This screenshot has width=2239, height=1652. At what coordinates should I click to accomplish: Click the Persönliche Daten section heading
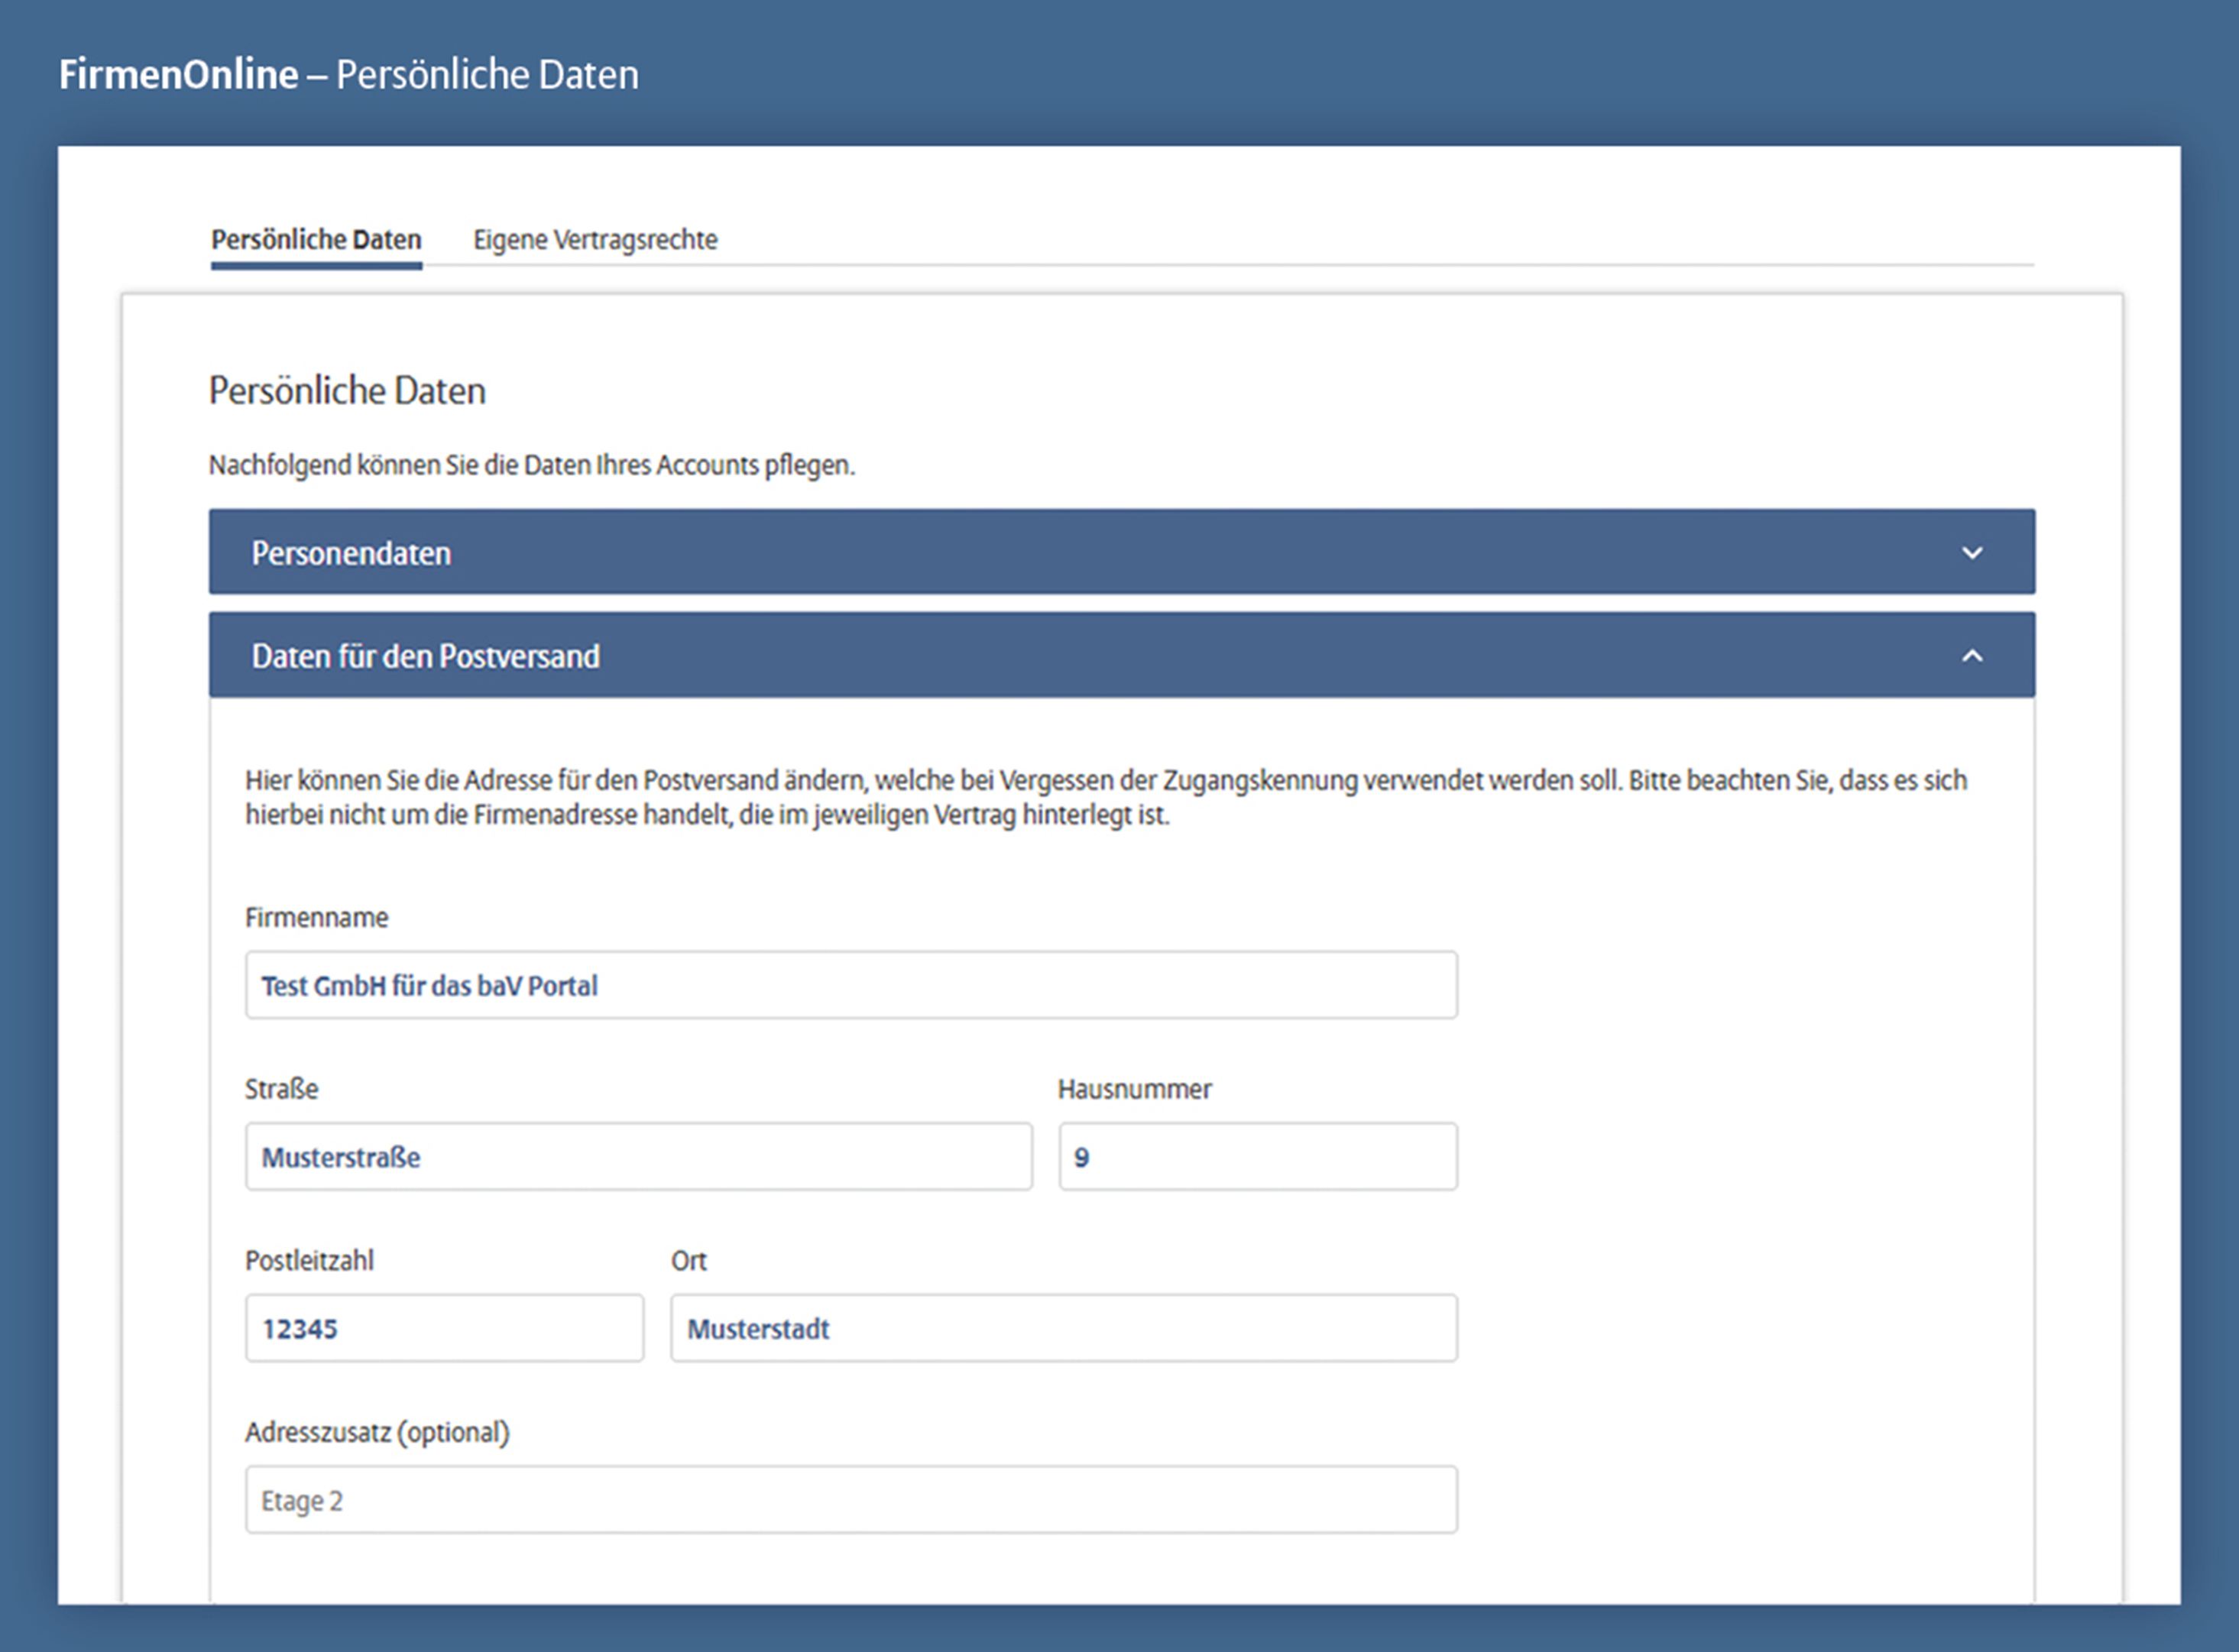pos(347,391)
